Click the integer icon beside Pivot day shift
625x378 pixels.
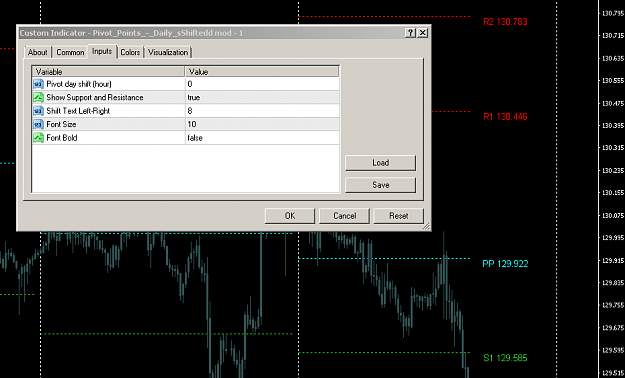[x=38, y=84]
